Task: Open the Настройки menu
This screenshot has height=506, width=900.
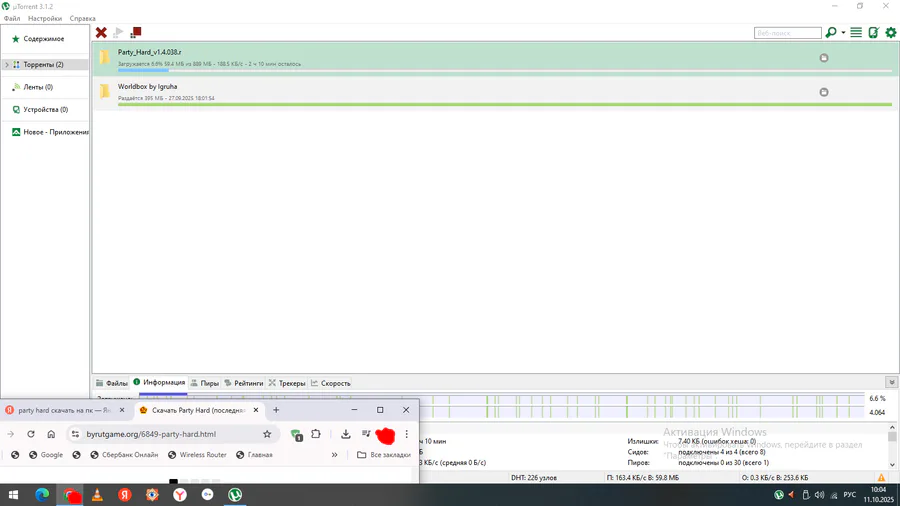Action: pyautogui.click(x=45, y=18)
